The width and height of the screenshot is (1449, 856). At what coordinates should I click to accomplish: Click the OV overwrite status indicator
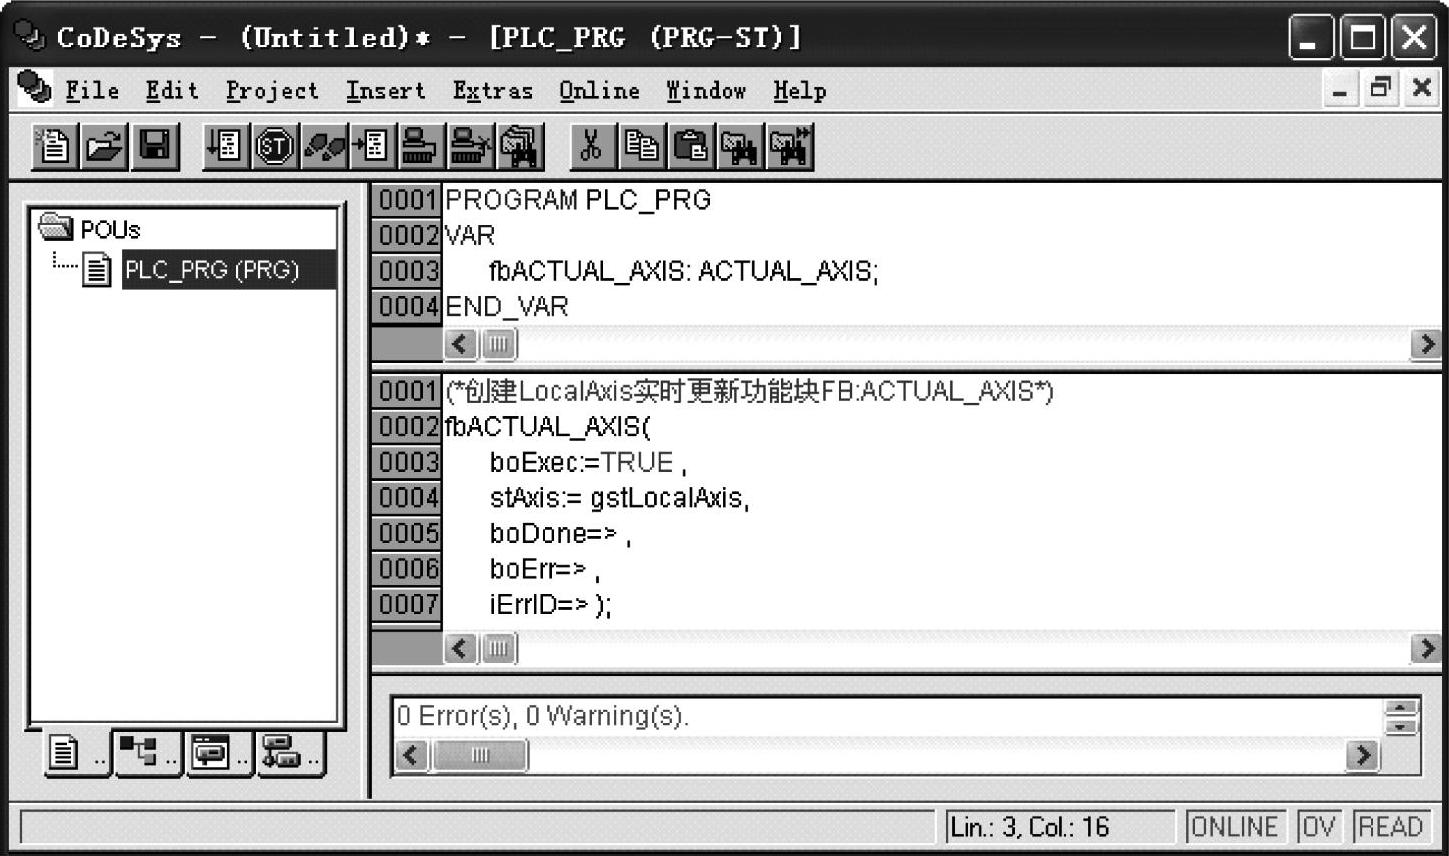click(x=1318, y=827)
